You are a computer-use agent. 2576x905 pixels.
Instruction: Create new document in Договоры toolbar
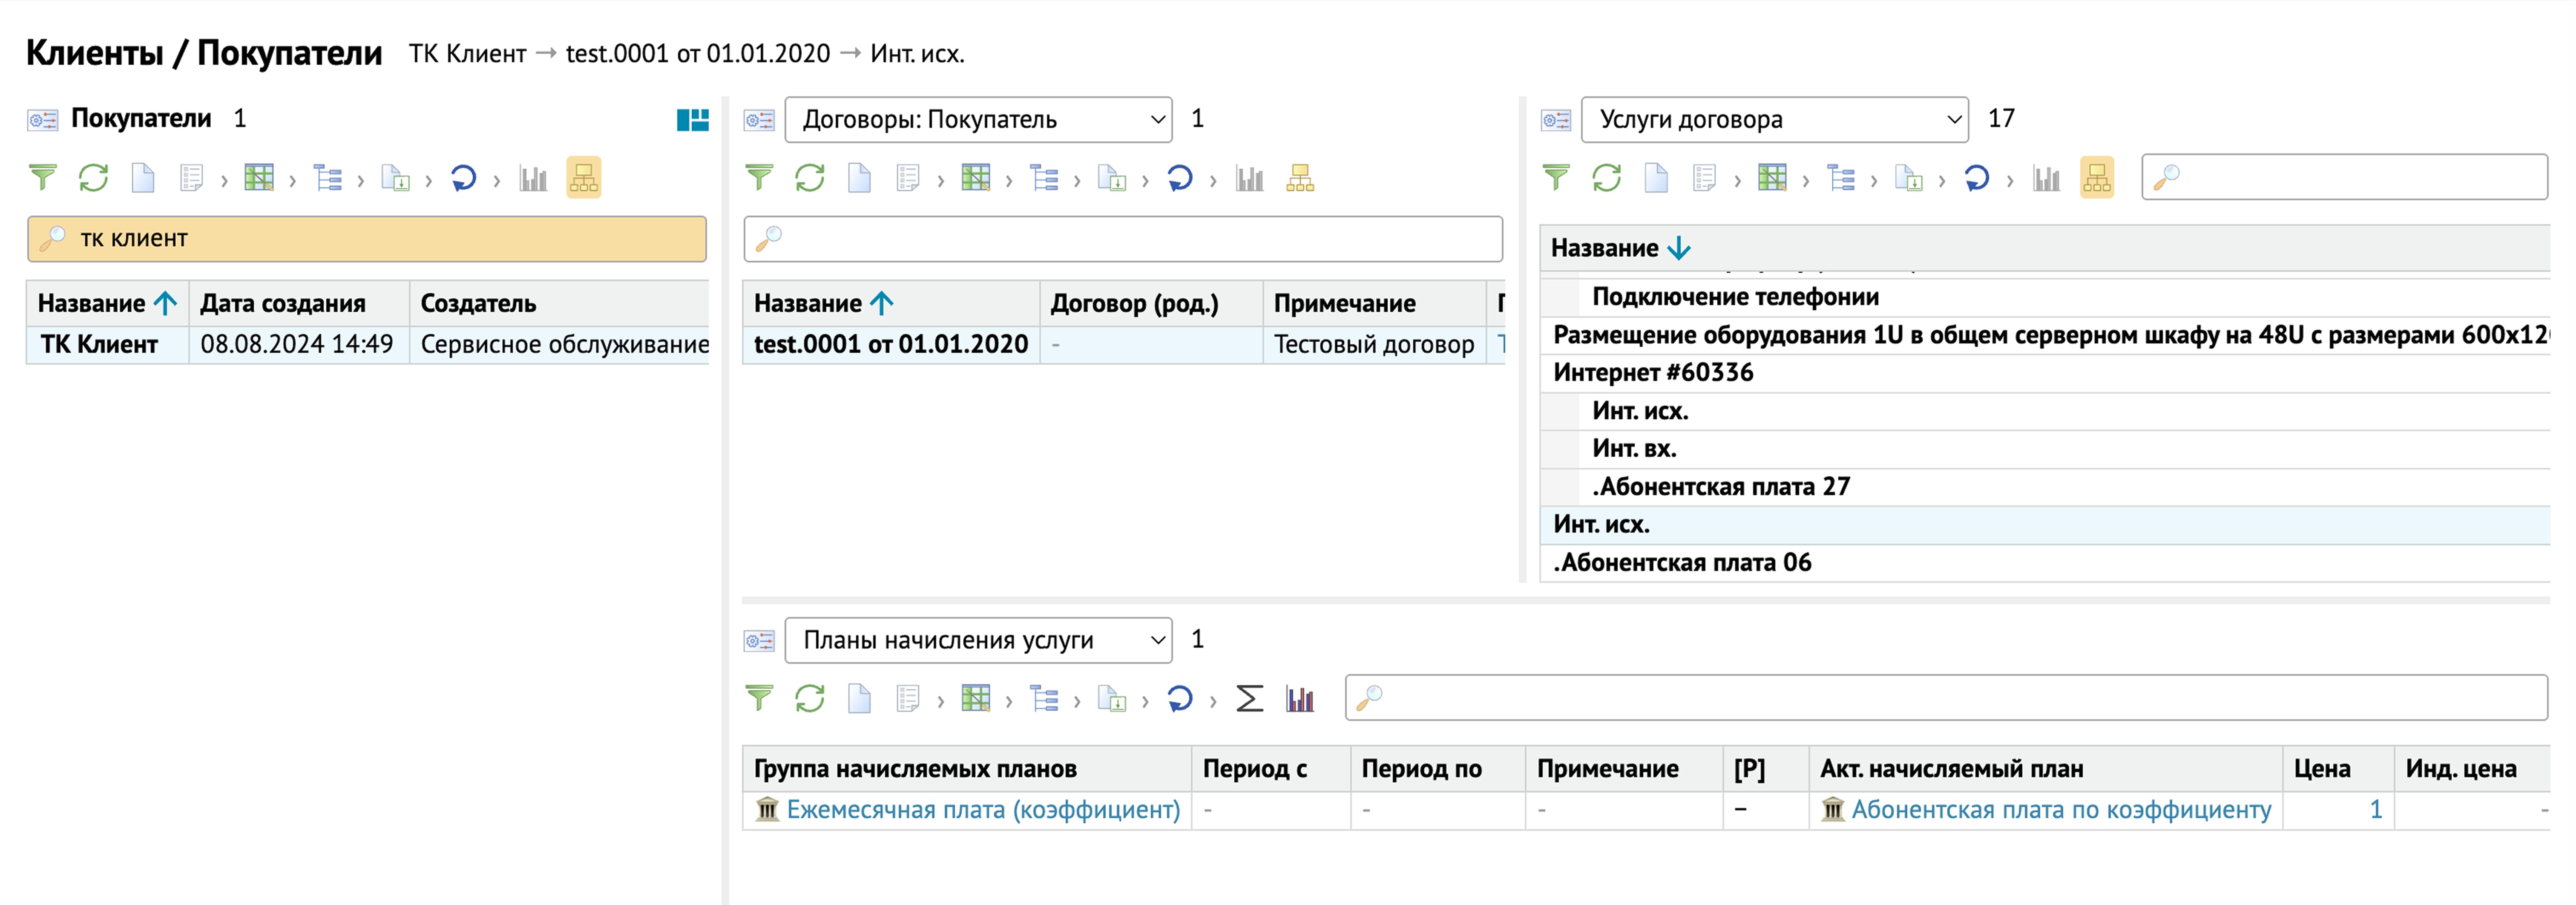pyautogui.click(x=859, y=178)
